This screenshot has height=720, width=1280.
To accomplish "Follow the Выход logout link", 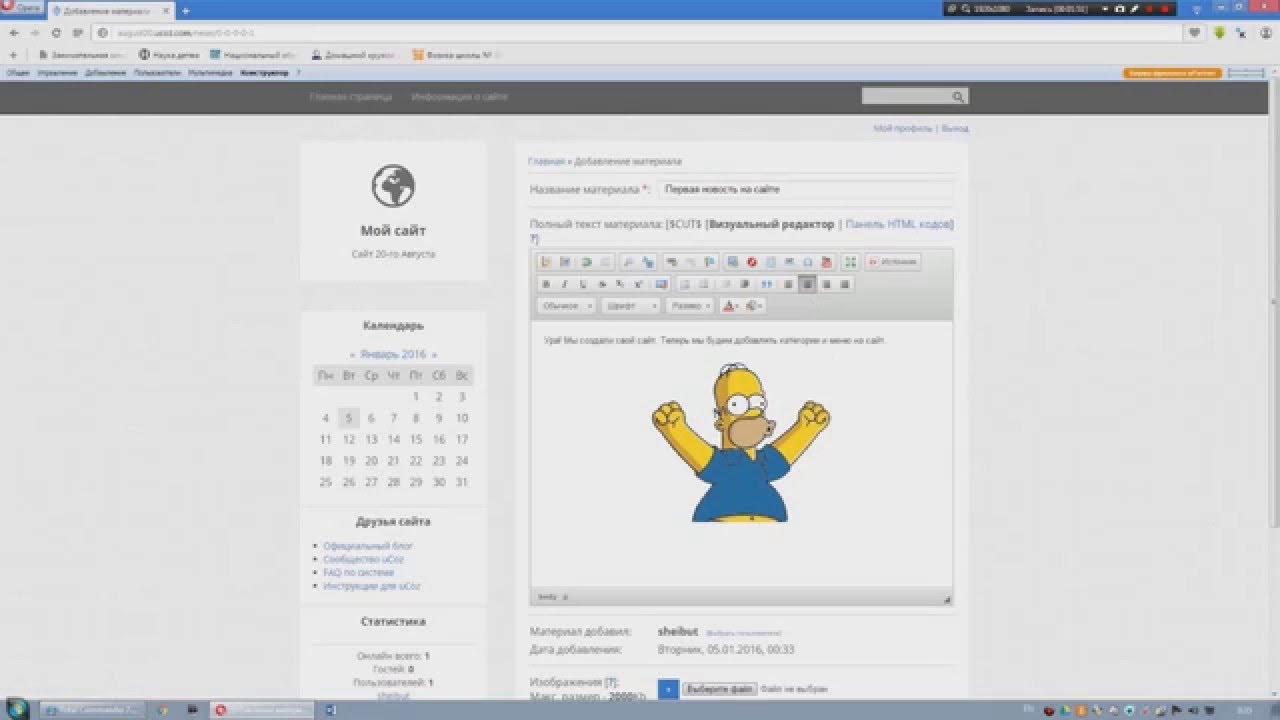I will tap(955, 129).
